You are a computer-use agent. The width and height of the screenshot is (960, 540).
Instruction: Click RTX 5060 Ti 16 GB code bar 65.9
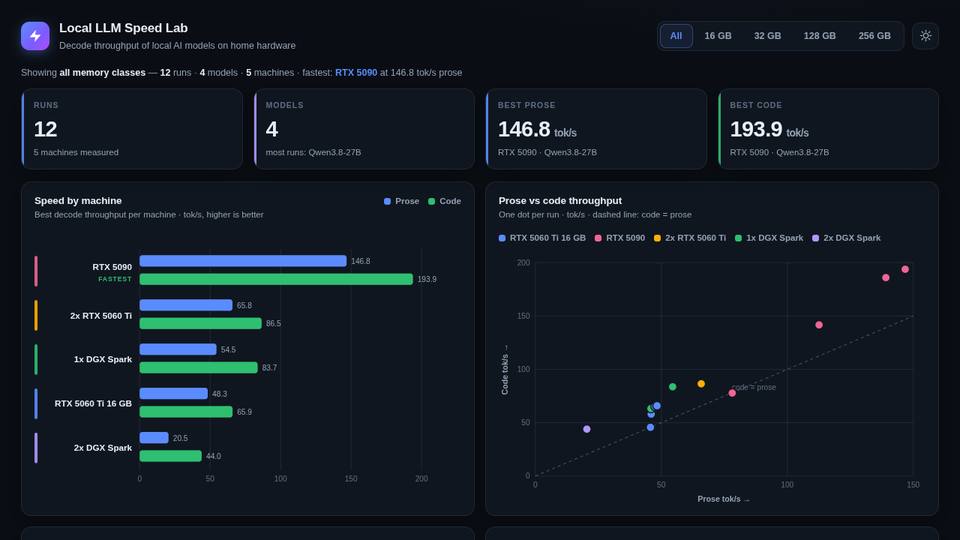pyautogui.click(x=186, y=411)
